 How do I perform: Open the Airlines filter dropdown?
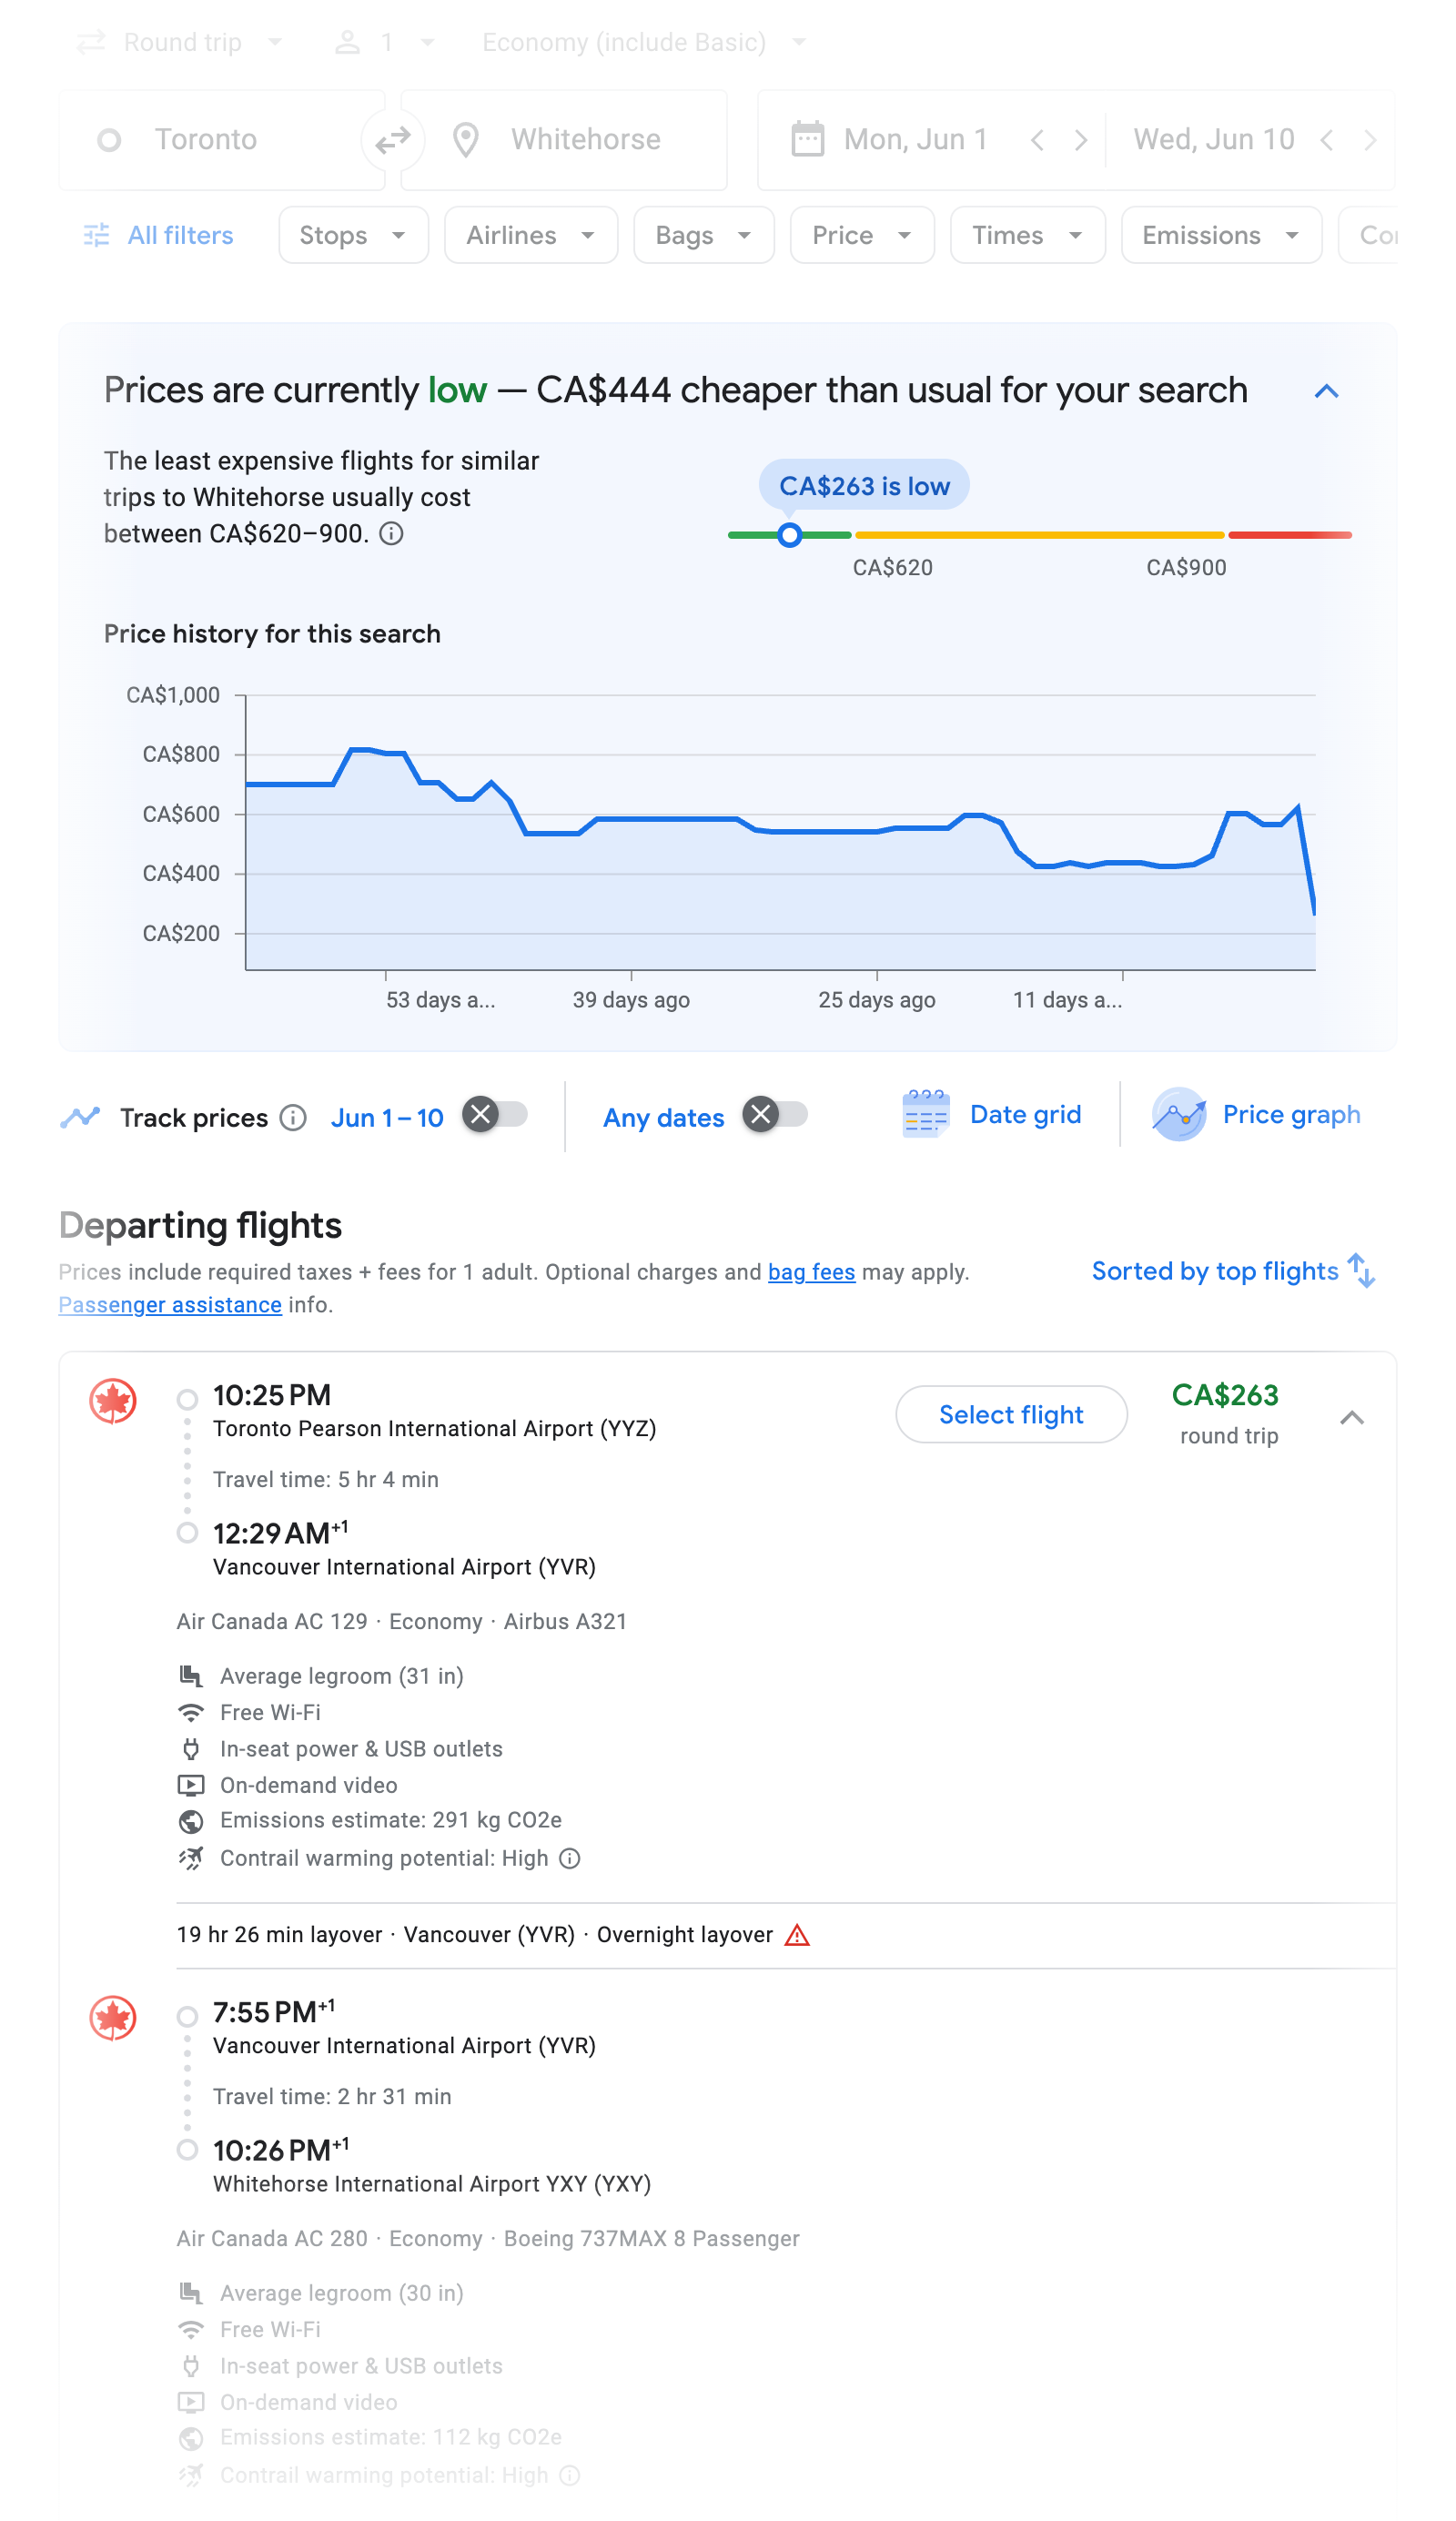[x=530, y=235]
